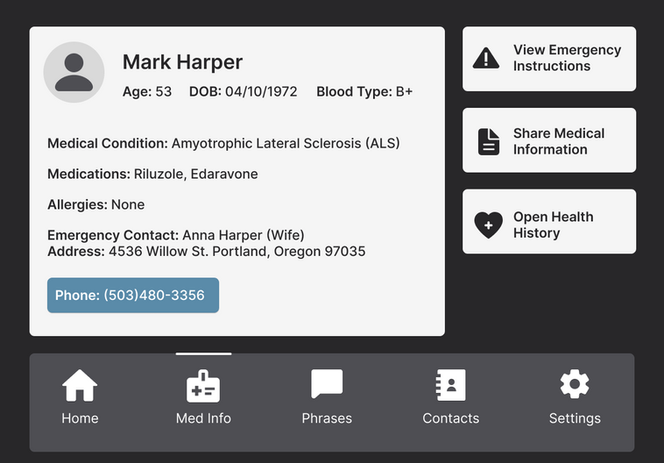Click the Home house icon
This screenshot has height=463, width=664.
pyautogui.click(x=80, y=385)
